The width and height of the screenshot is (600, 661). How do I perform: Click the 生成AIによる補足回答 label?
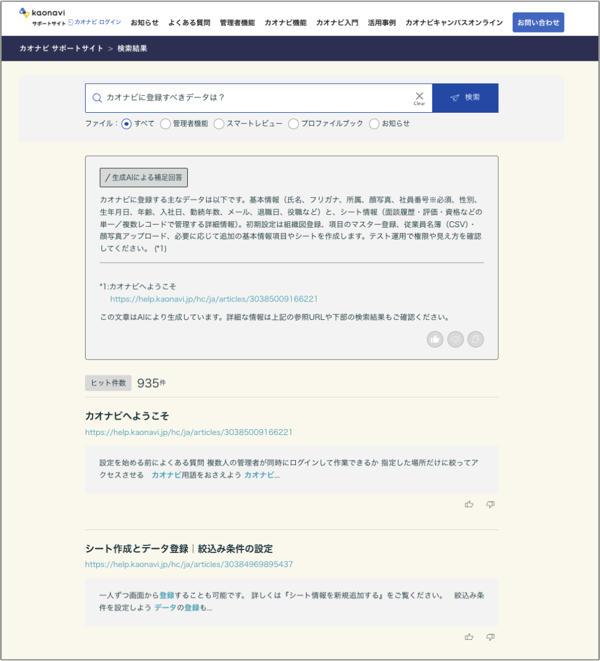pyautogui.click(x=144, y=177)
